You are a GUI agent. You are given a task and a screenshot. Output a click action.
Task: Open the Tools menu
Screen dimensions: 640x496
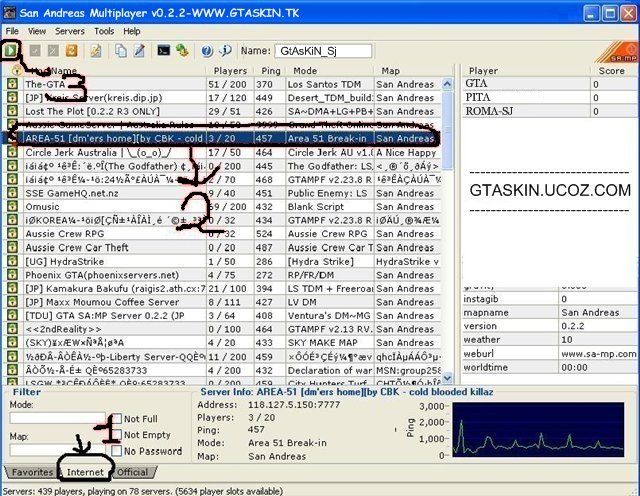(x=104, y=31)
